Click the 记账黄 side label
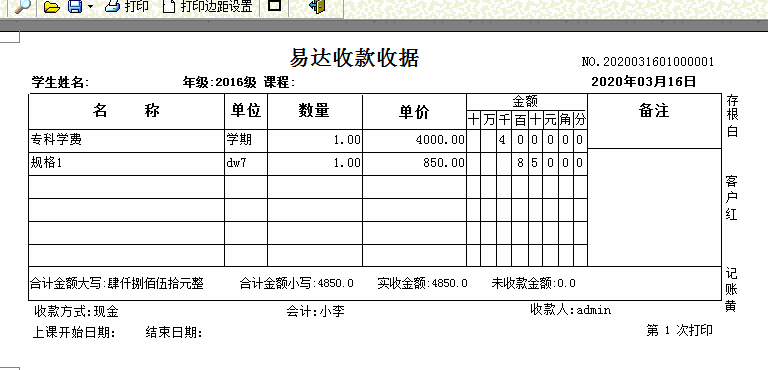Viewport: 768px width, 370px height. 731,290
